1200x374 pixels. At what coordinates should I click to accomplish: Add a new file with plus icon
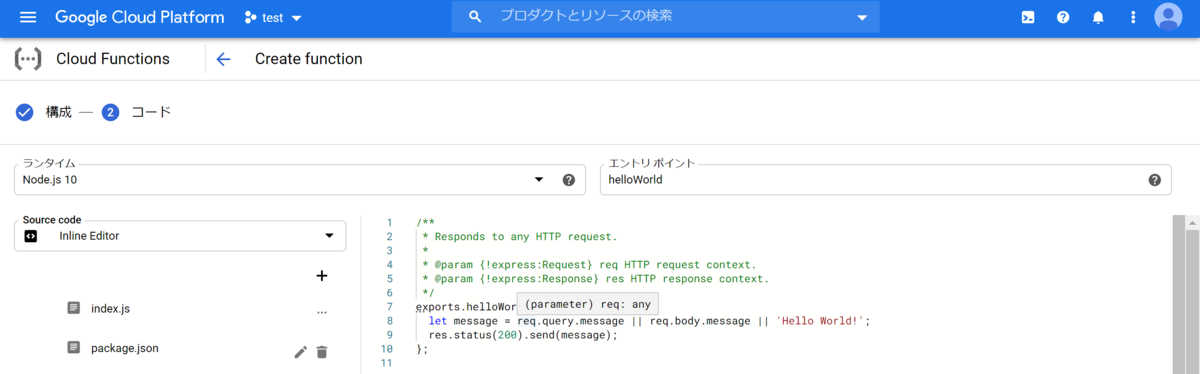point(322,275)
